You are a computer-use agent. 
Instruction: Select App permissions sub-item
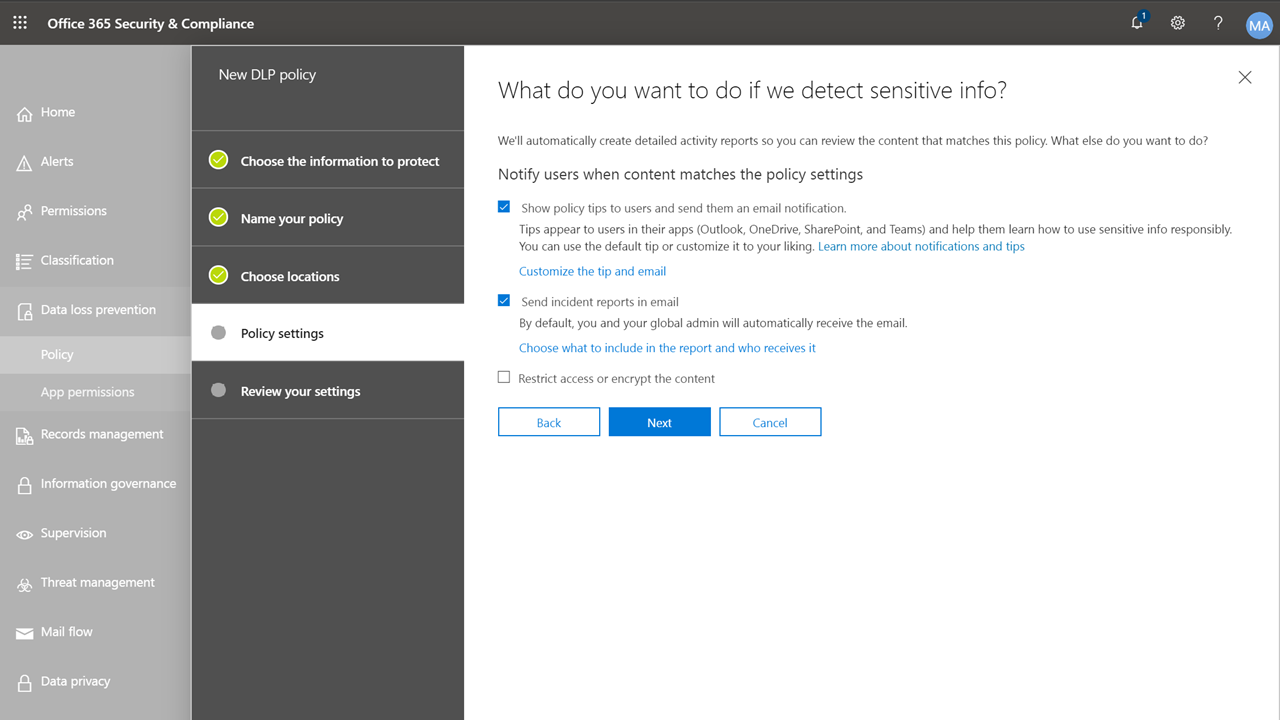point(95,392)
